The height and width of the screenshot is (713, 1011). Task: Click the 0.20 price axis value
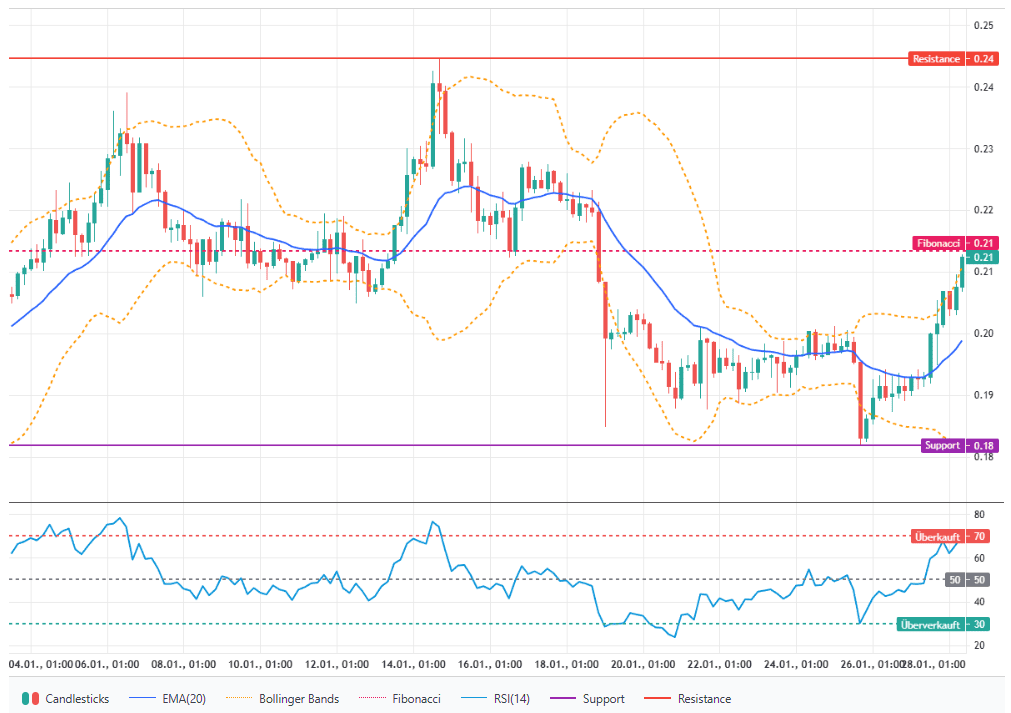point(983,333)
